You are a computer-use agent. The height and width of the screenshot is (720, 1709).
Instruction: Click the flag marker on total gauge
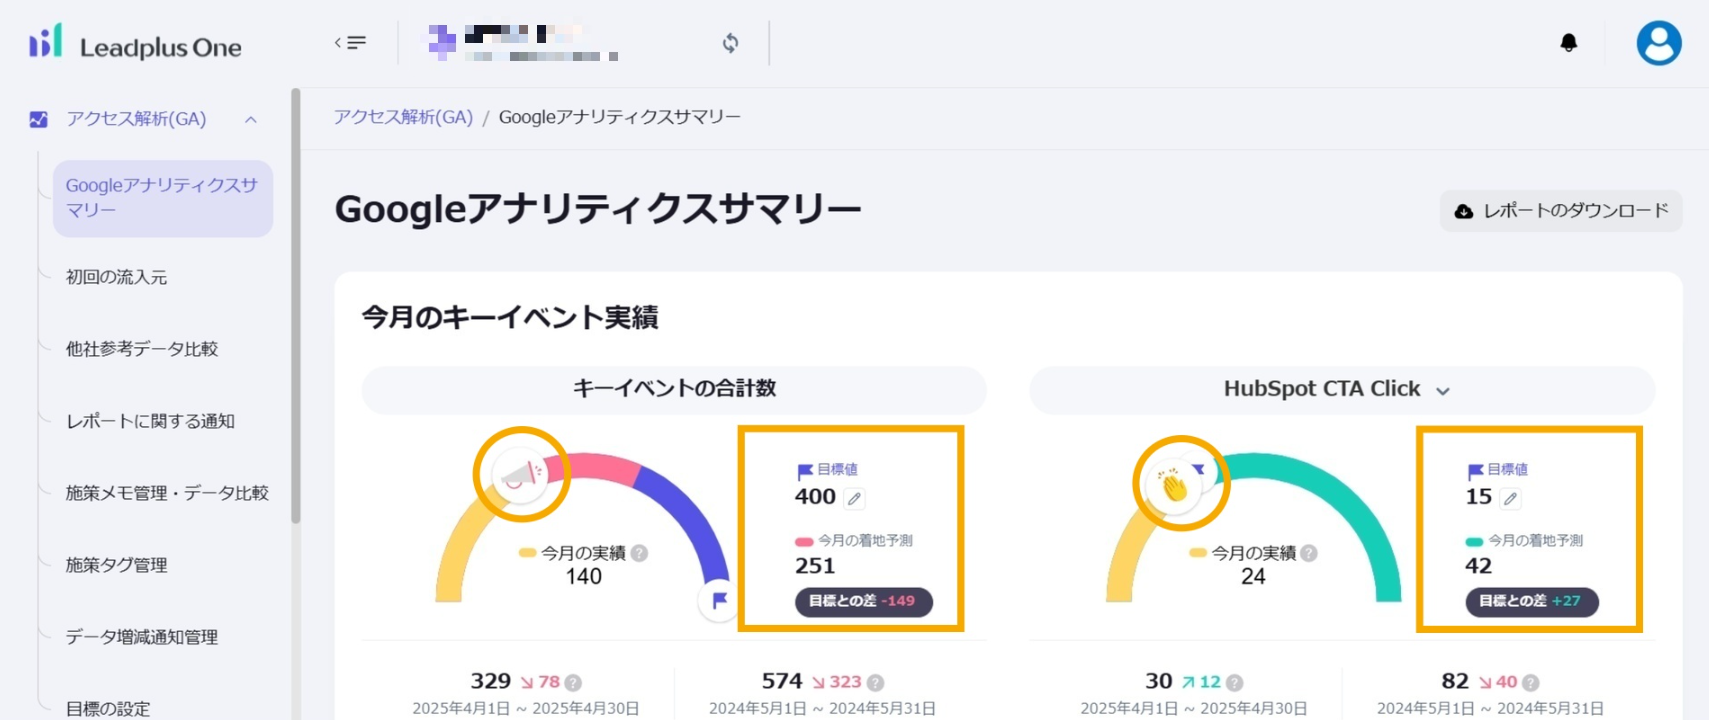pyautogui.click(x=719, y=600)
